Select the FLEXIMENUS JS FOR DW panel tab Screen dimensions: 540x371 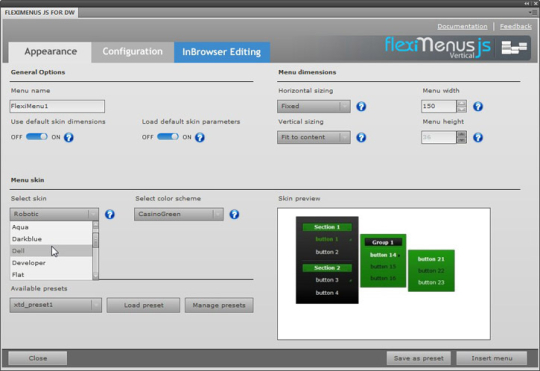[x=40, y=13]
